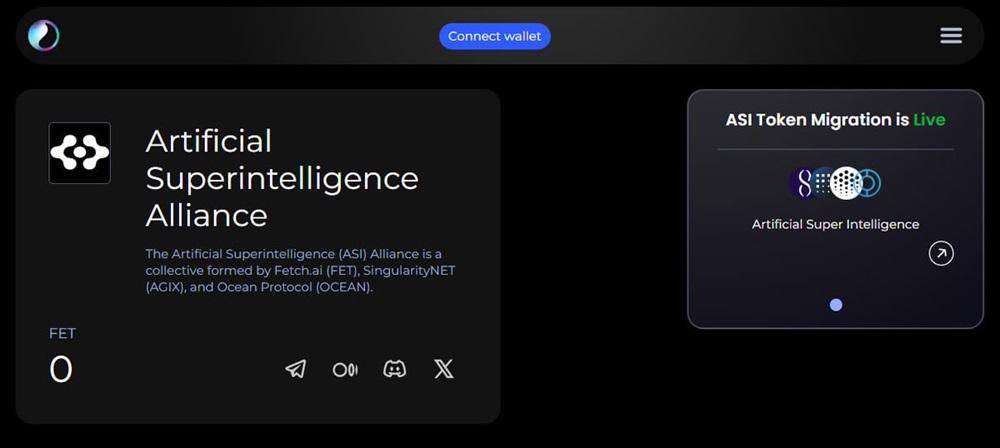
Task: Open the hamburger menu
Action: point(950,36)
